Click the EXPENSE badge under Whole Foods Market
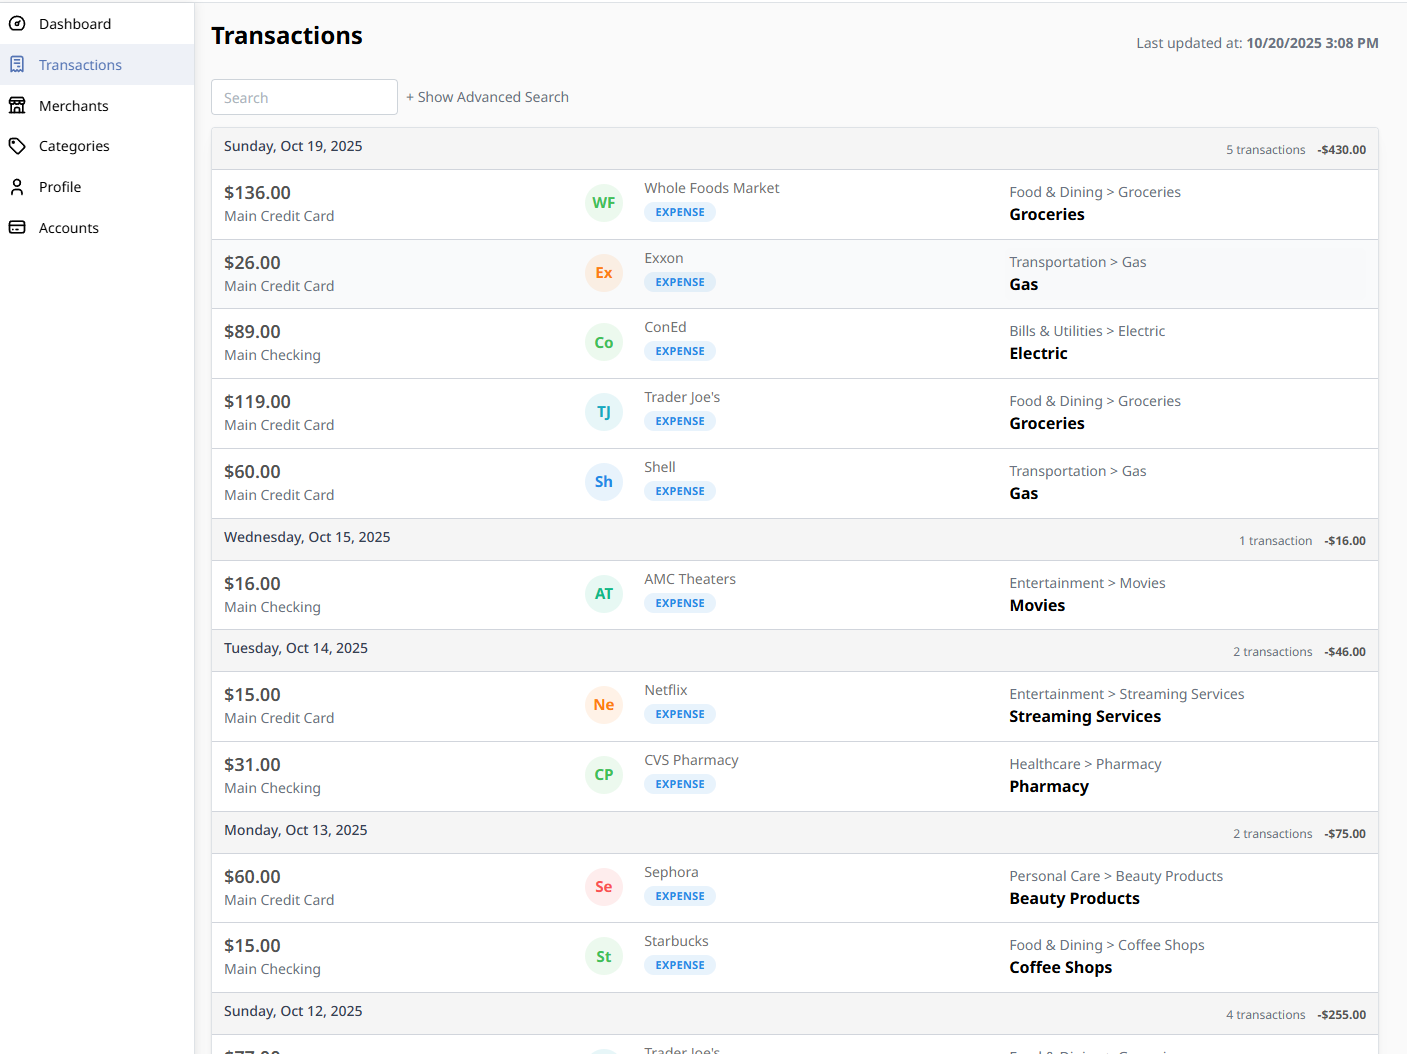Viewport: 1407px width, 1054px height. click(680, 212)
